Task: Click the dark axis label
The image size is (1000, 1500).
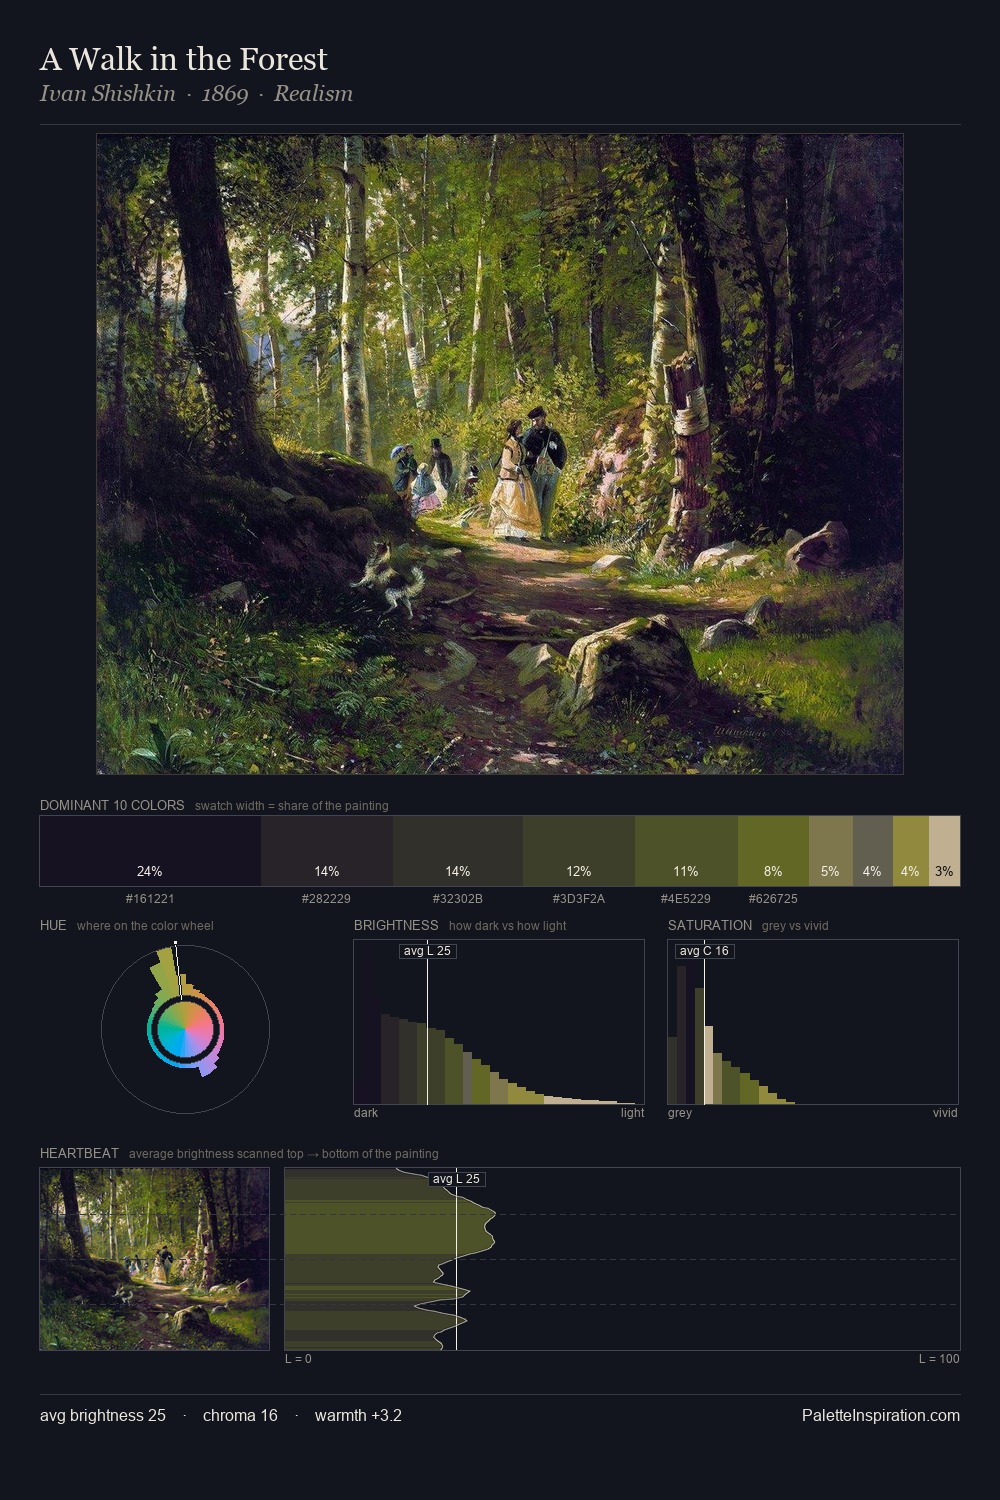Action: 366,1113
